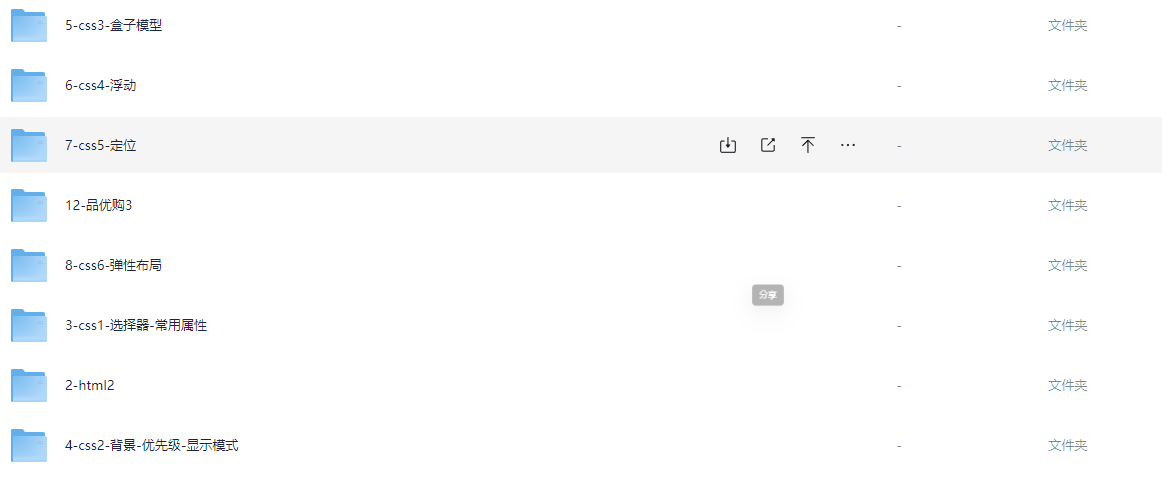Screen dimensions: 1162x481
Task: Click download icon on 7-css5-定位 row
Action: 728,145
